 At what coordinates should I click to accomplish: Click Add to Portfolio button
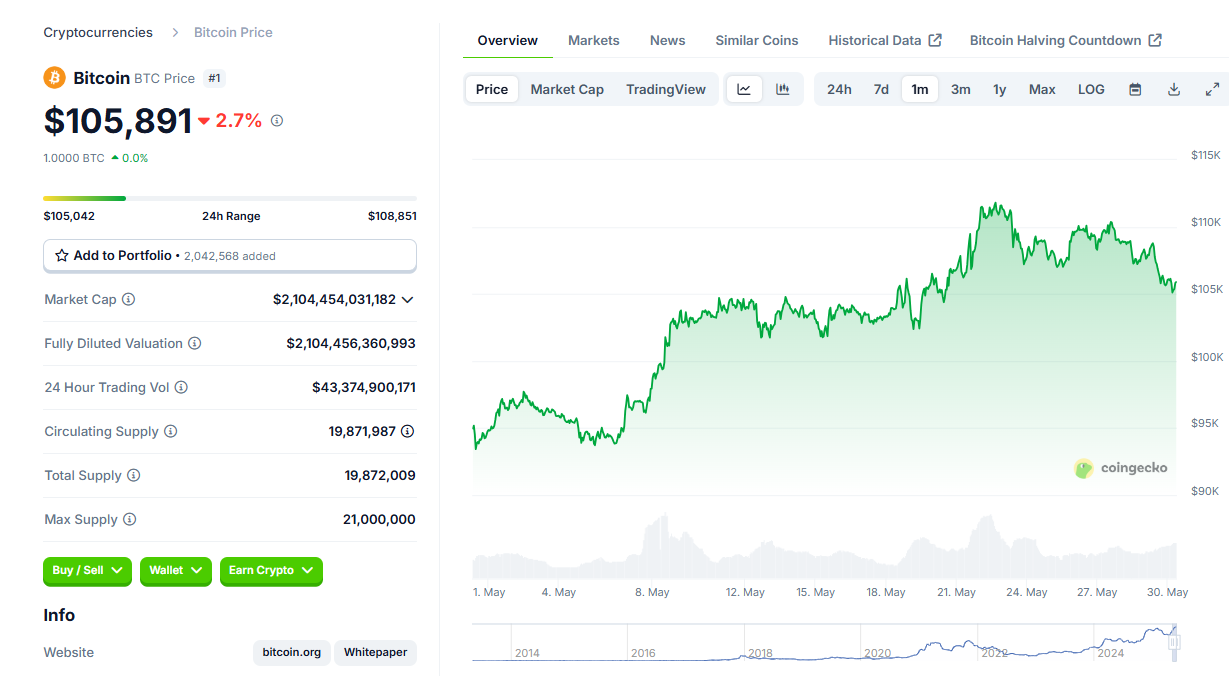(230, 255)
